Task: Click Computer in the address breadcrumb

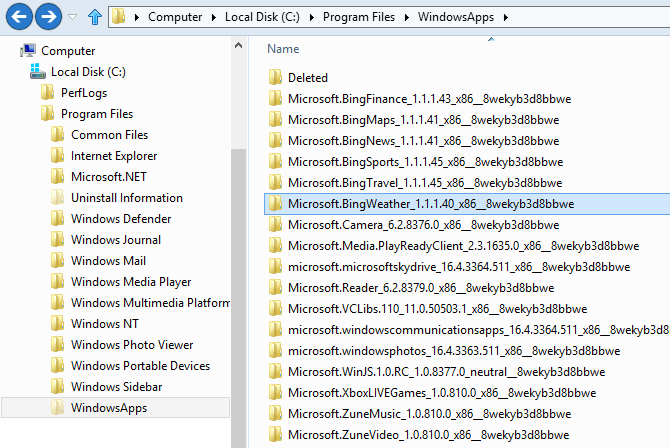Action: [x=175, y=17]
